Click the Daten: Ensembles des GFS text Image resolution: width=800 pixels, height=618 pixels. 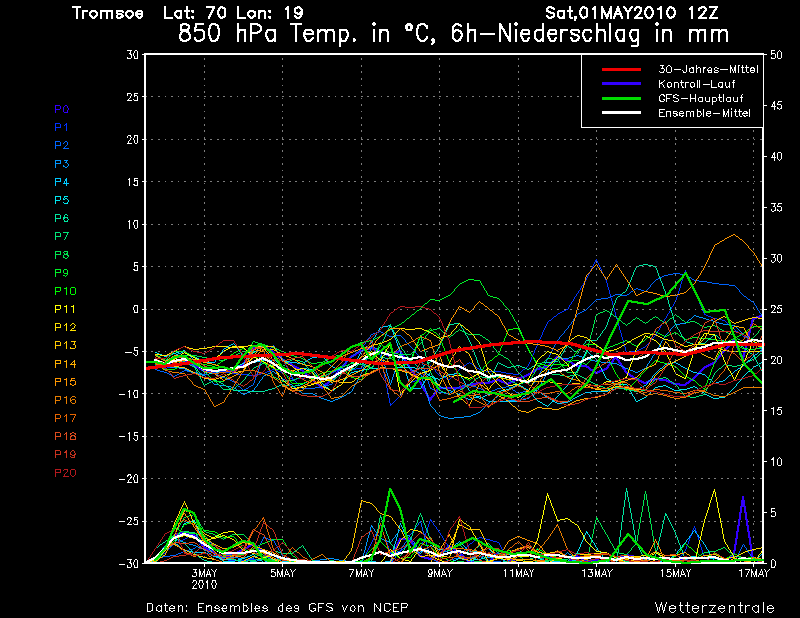click(277, 607)
